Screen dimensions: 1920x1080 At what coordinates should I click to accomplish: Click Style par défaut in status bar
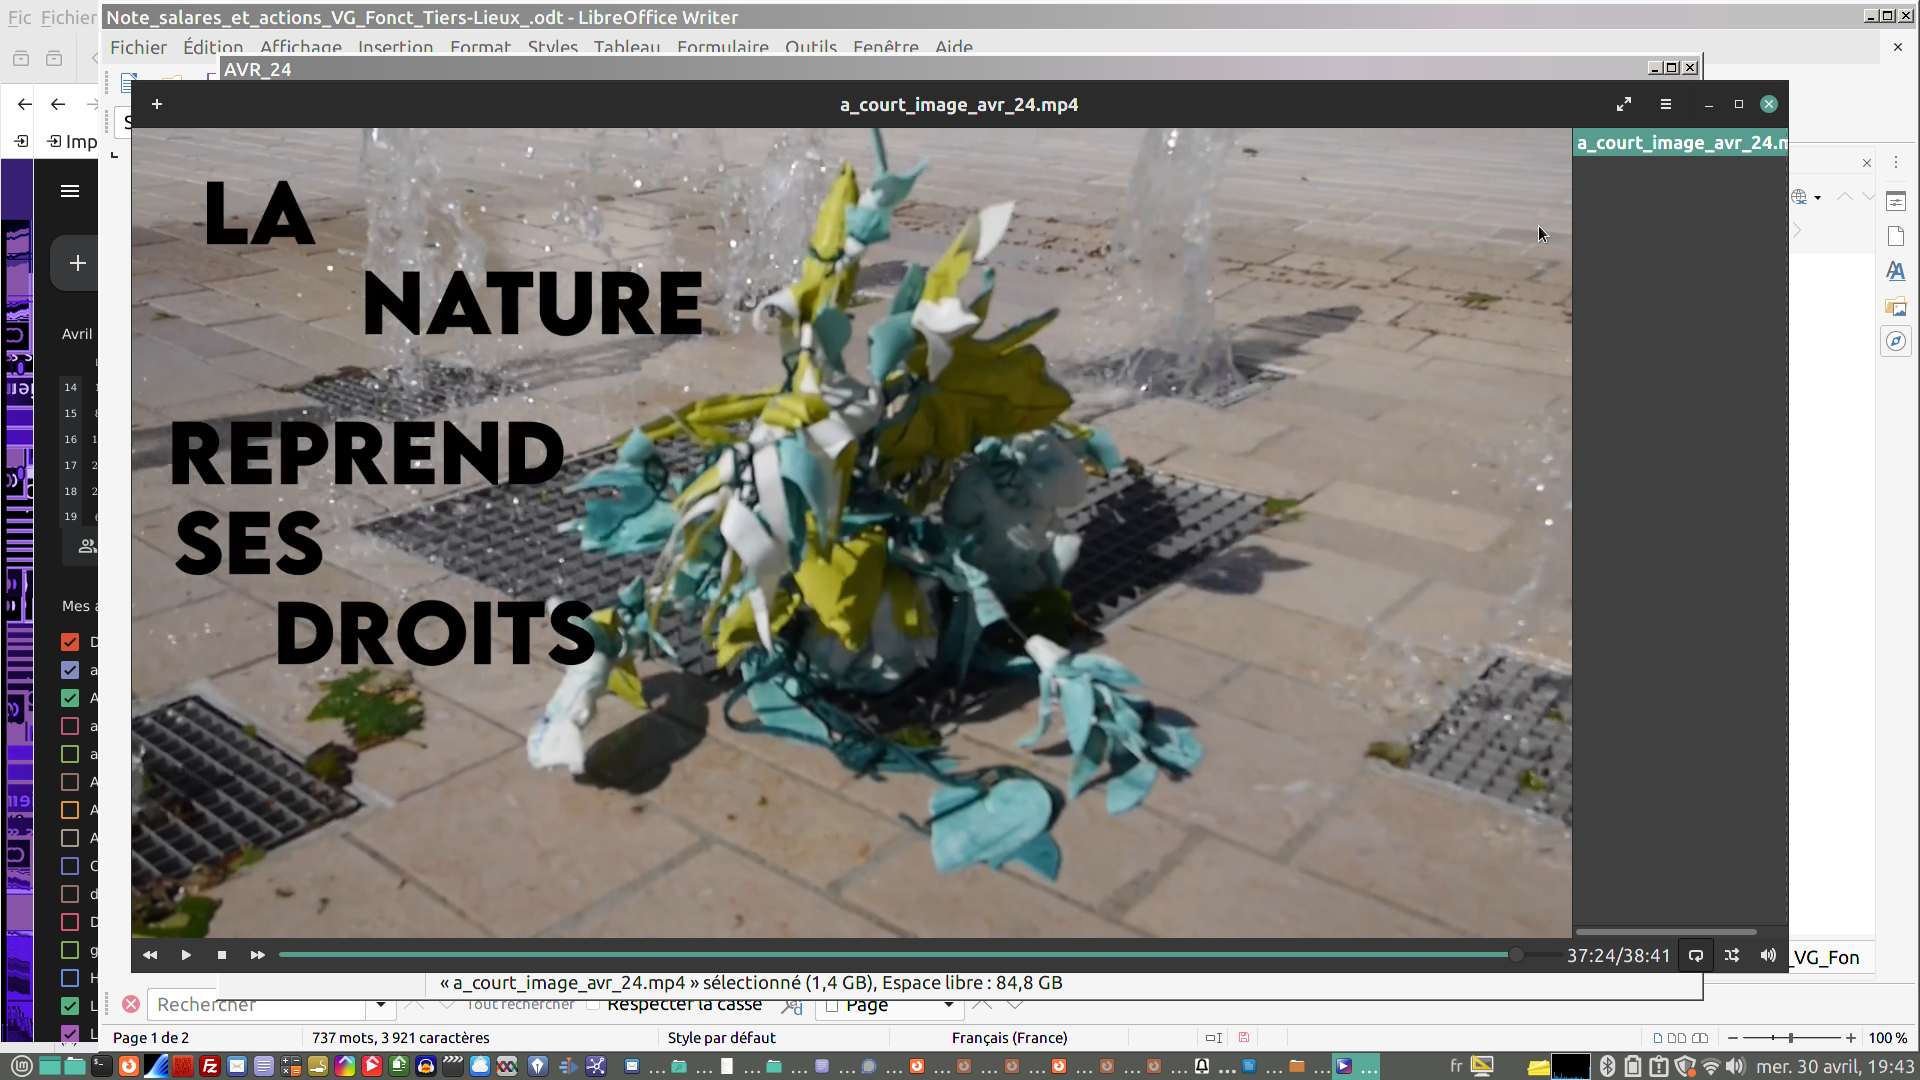(x=721, y=1038)
